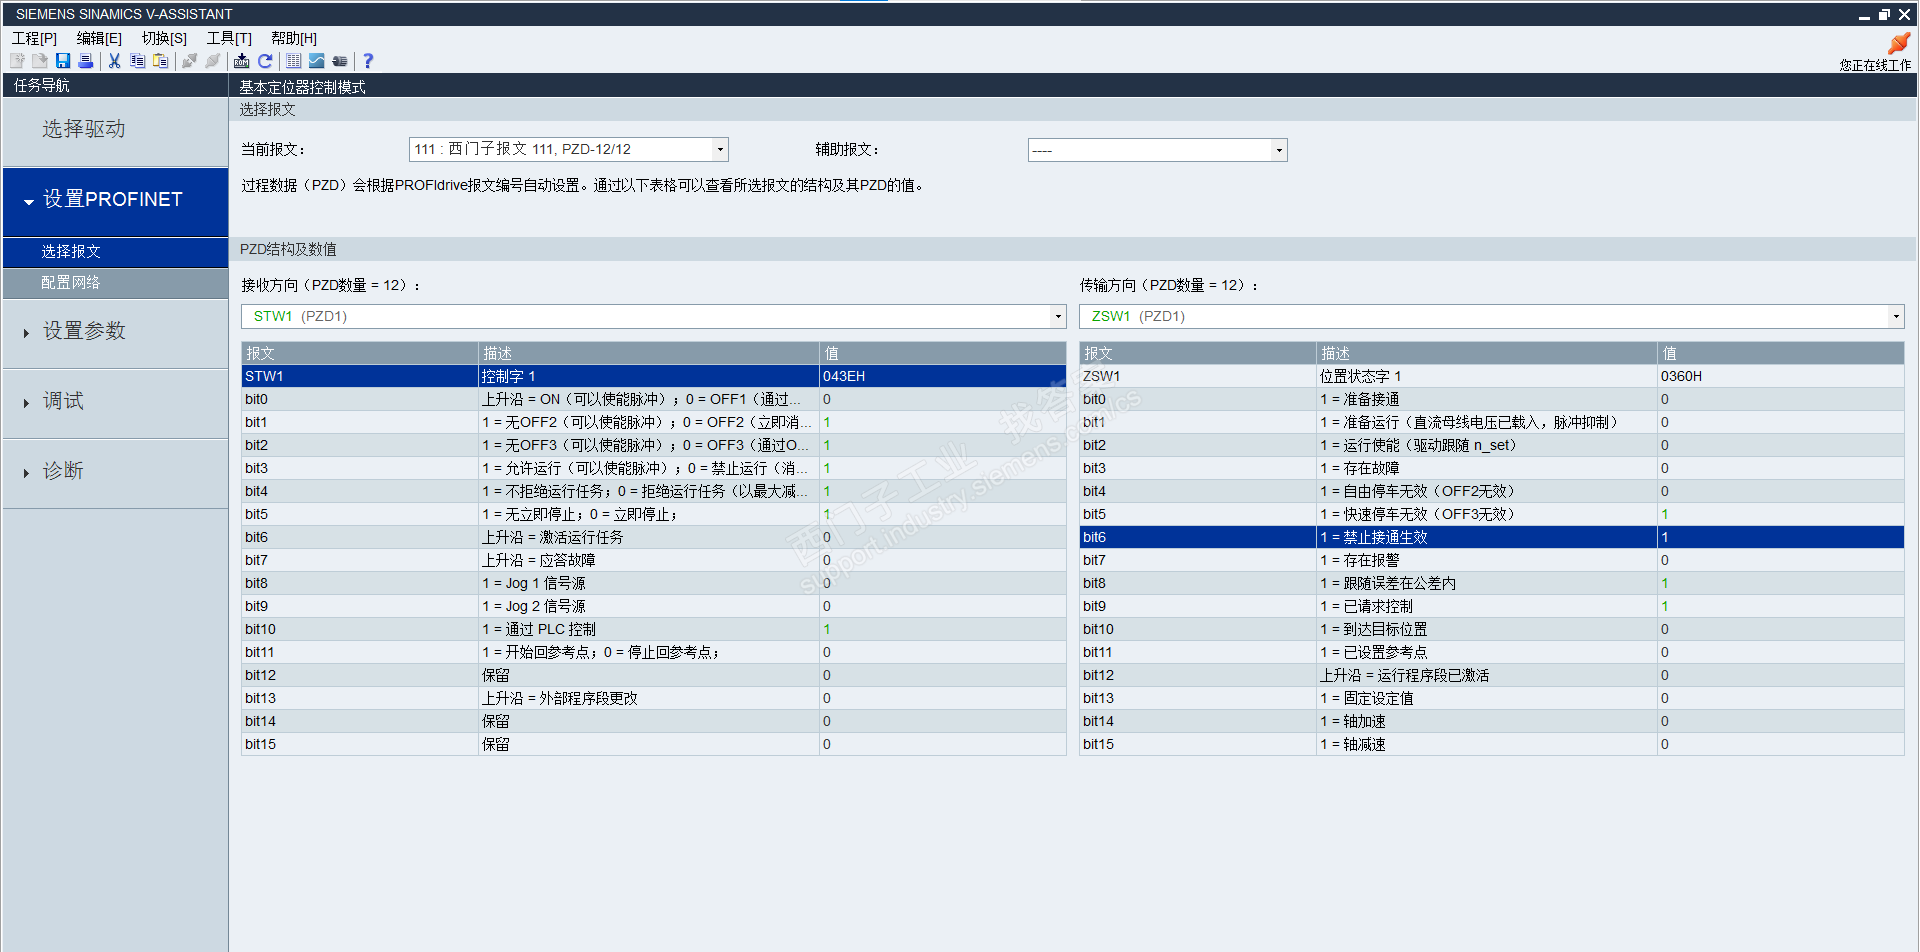Viewport: 1920px width, 952px height.
Task: Expand the 调试 navigation section
Action: coord(115,402)
